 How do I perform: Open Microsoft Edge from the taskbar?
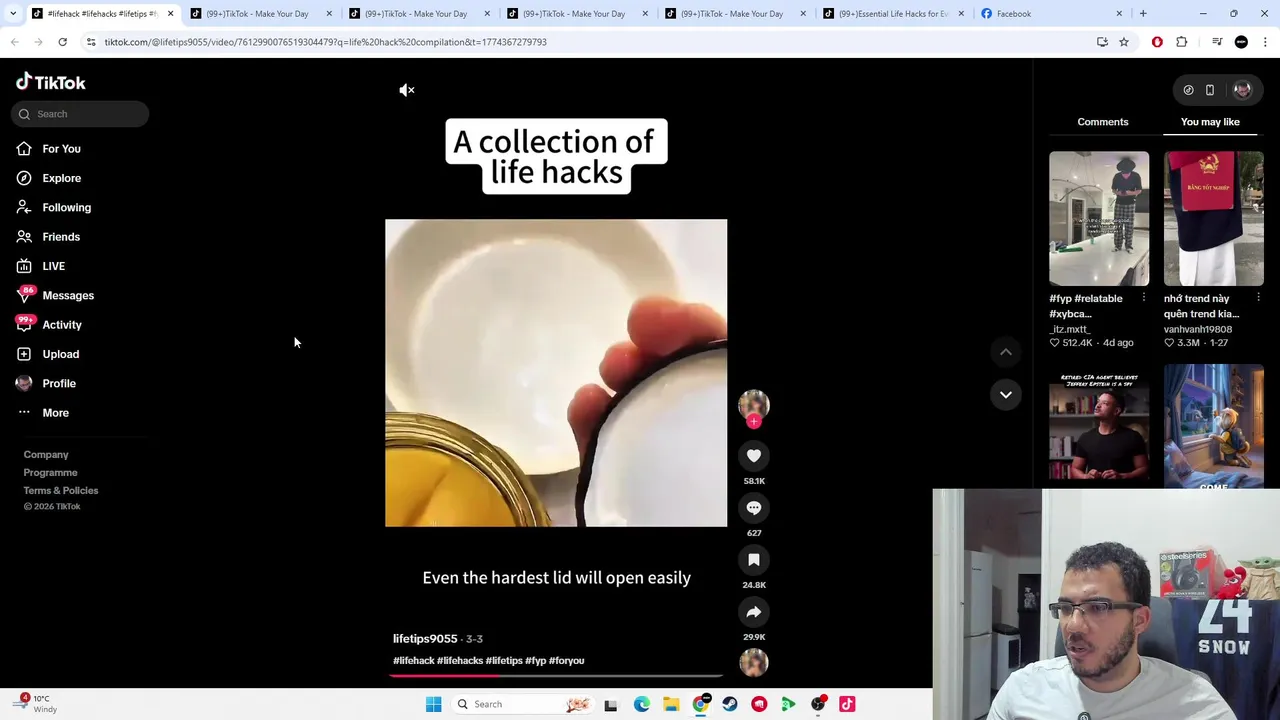(641, 704)
